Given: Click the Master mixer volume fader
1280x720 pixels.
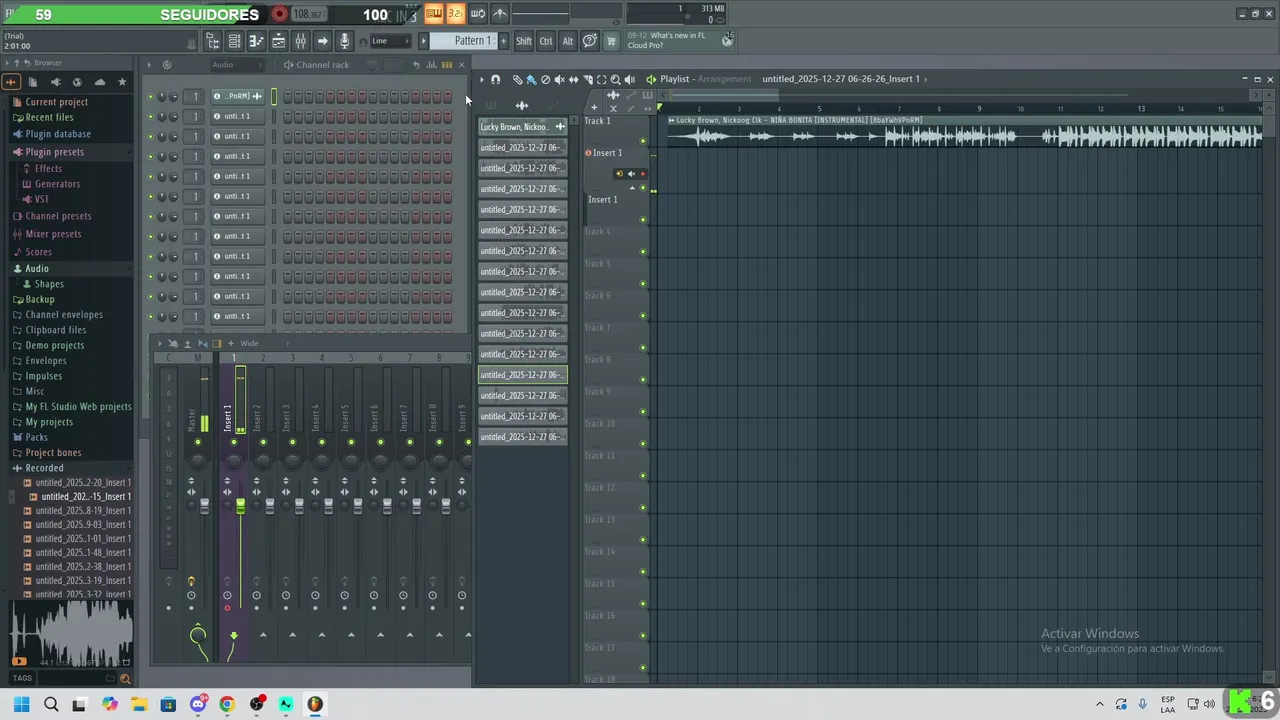Looking at the screenshot, I should [x=205, y=506].
